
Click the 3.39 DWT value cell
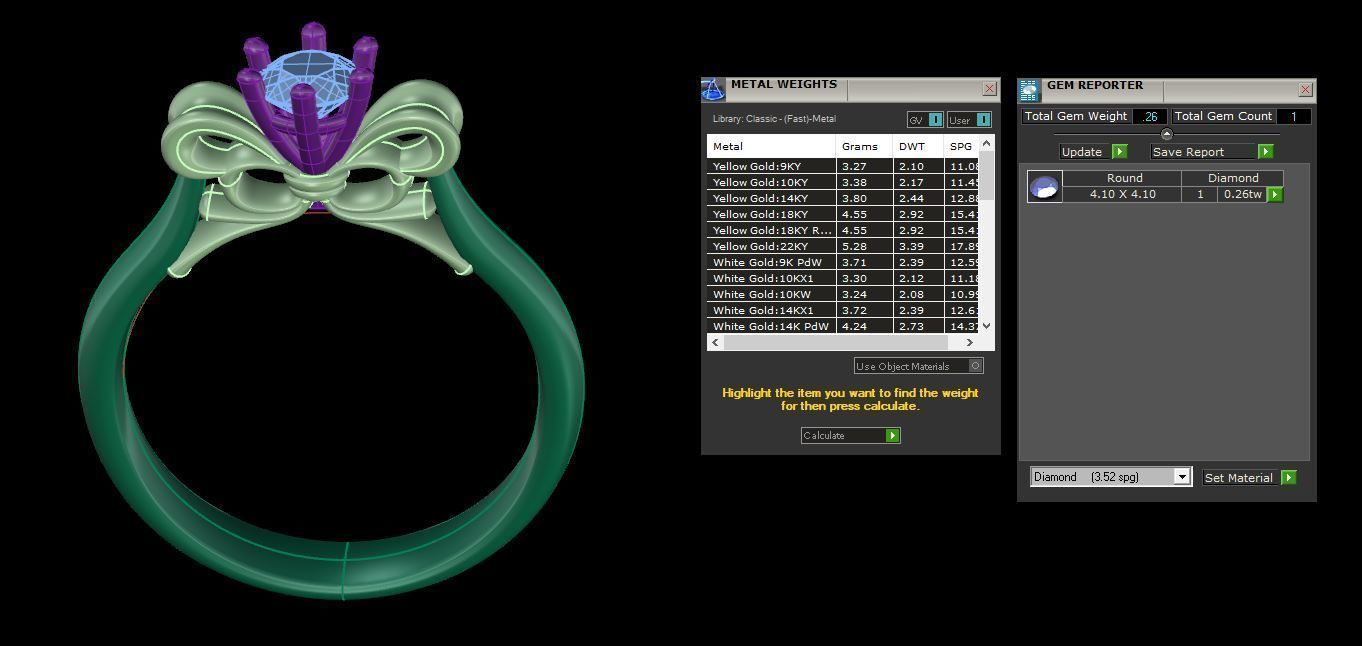[918, 246]
